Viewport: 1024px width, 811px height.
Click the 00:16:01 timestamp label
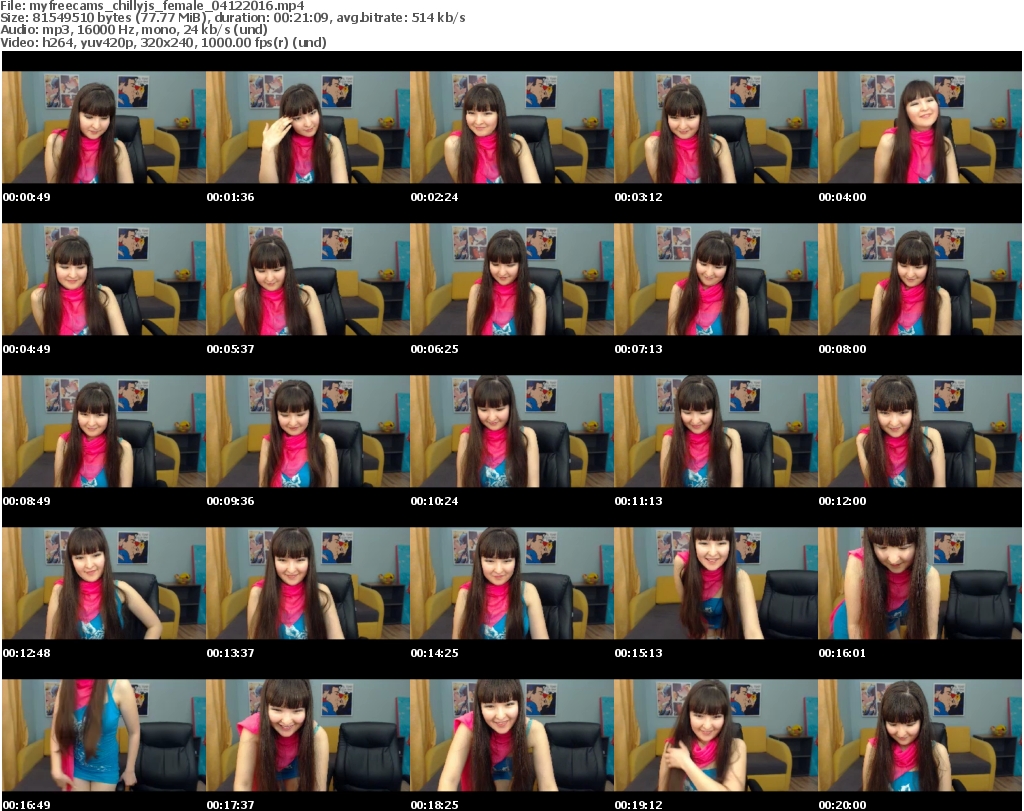[x=842, y=653]
